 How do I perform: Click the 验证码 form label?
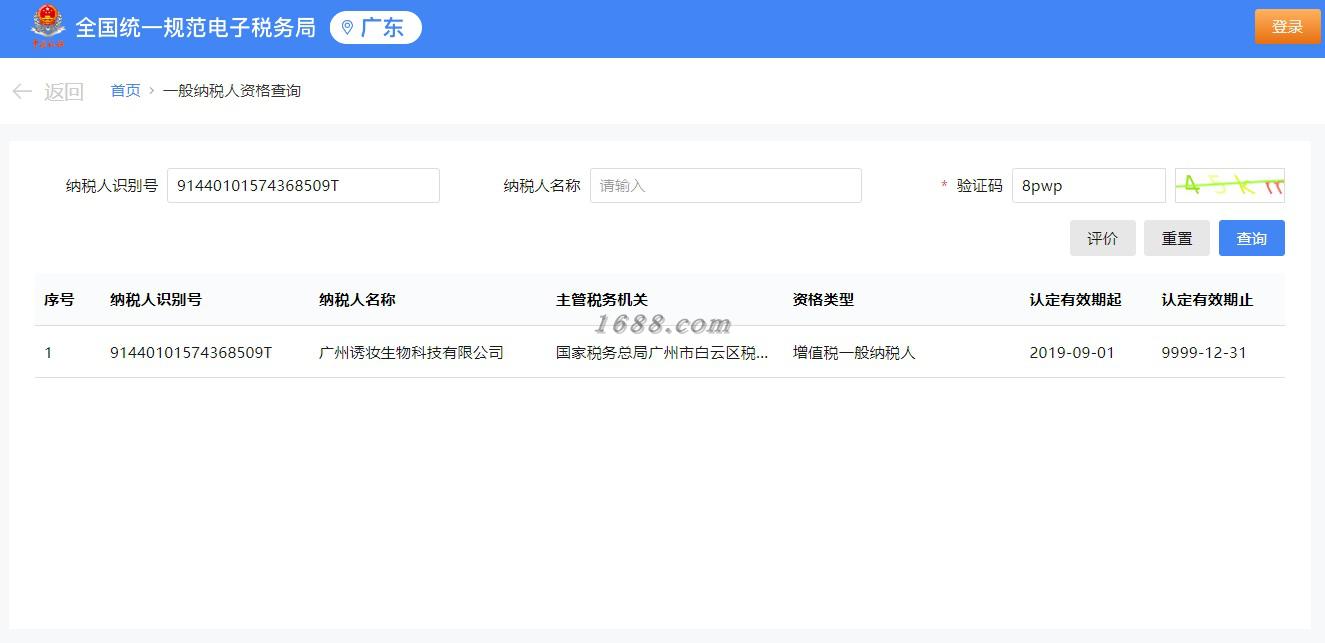tap(979, 185)
